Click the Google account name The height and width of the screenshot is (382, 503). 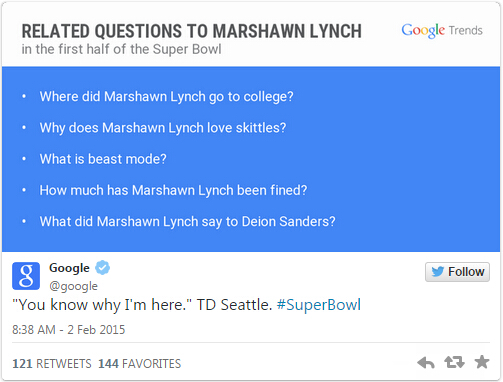[x=69, y=268]
